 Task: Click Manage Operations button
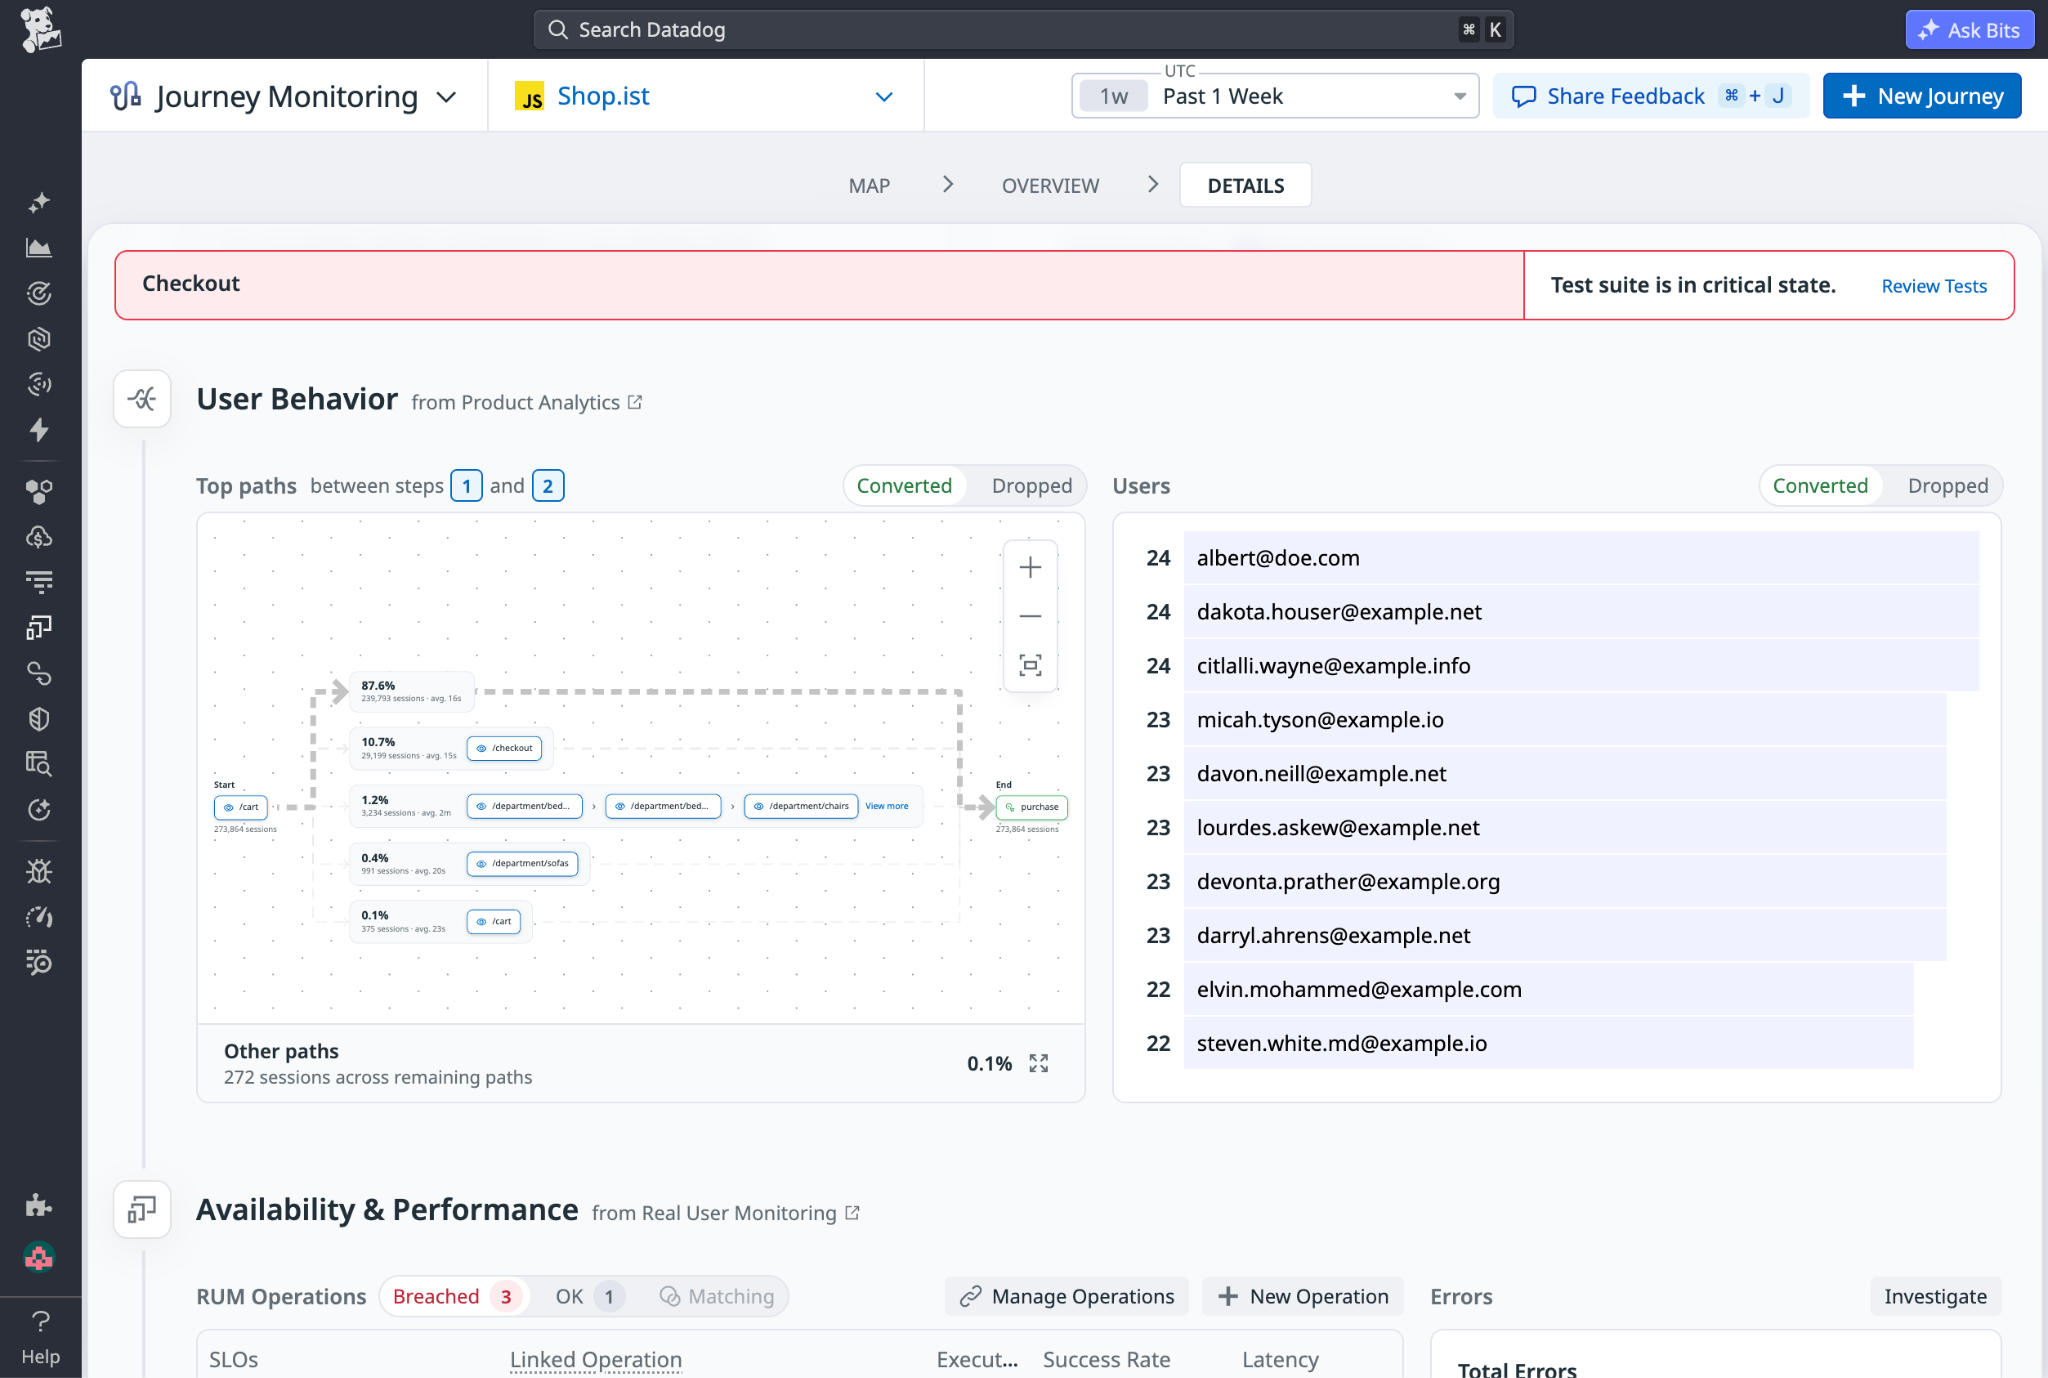click(1067, 1296)
